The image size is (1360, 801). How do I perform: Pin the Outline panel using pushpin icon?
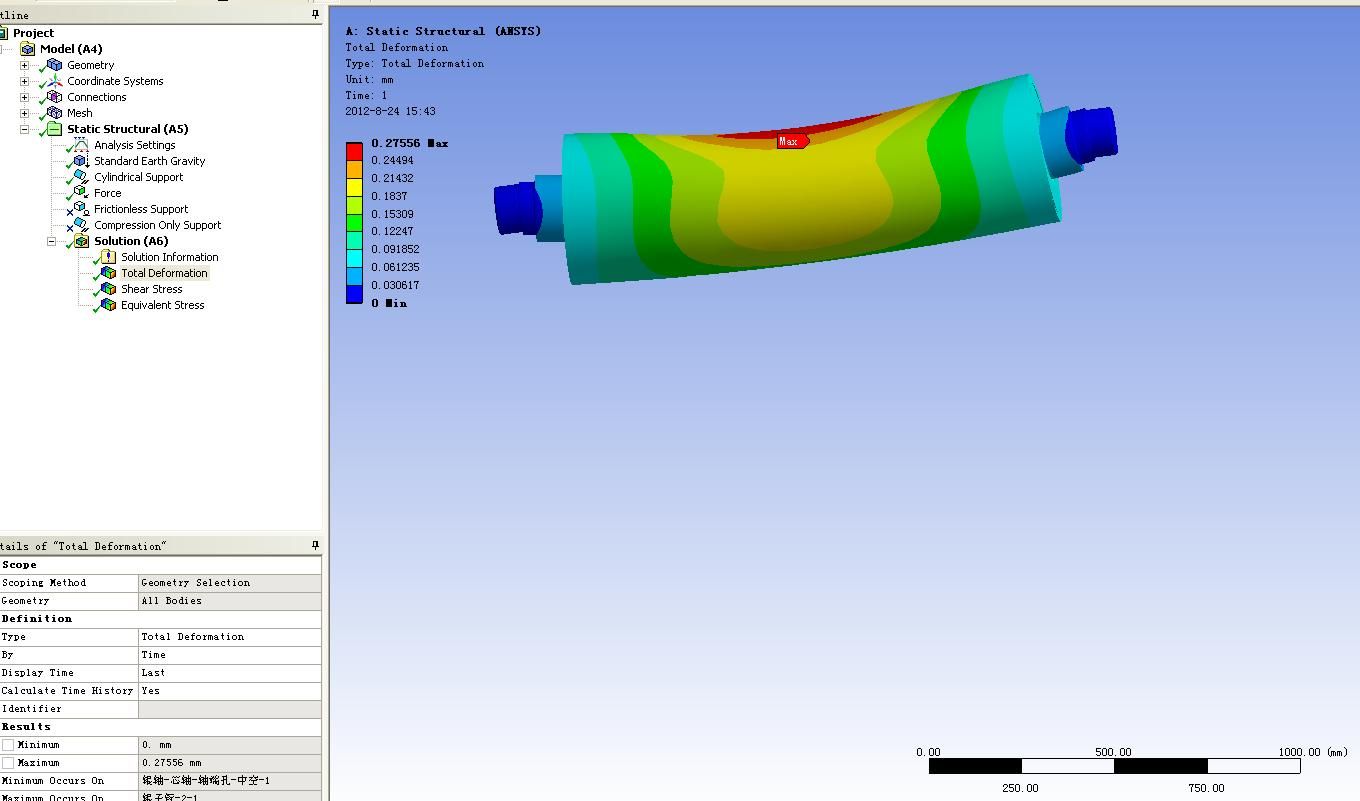(315, 15)
